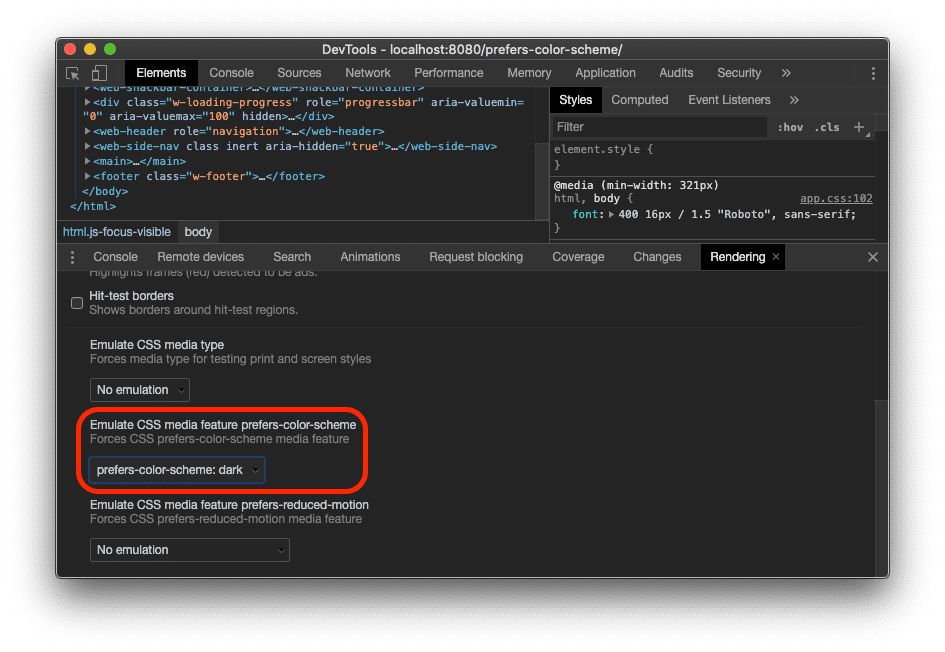The image size is (945, 652).
Task: Open the overflow tabs chevron in main toolbar
Action: [786, 72]
